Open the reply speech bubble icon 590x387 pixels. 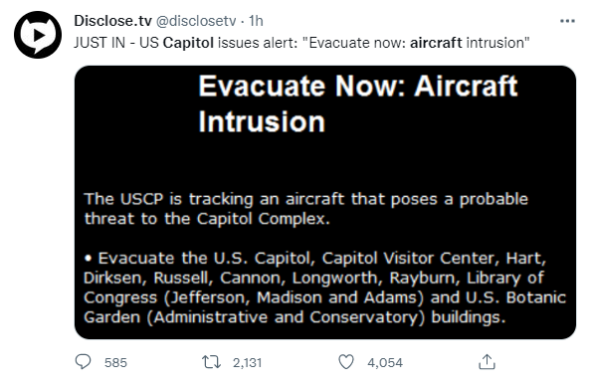tap(83, 362)
